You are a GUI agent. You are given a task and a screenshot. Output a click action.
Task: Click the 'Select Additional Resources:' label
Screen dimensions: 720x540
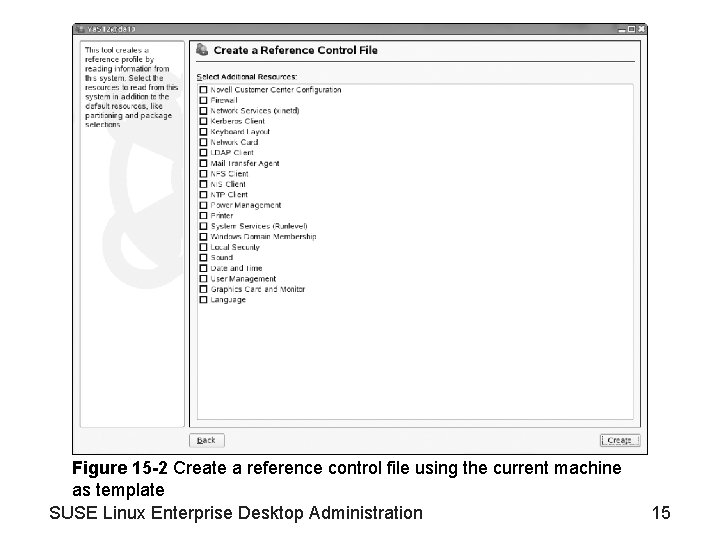[x=247, y=77]
